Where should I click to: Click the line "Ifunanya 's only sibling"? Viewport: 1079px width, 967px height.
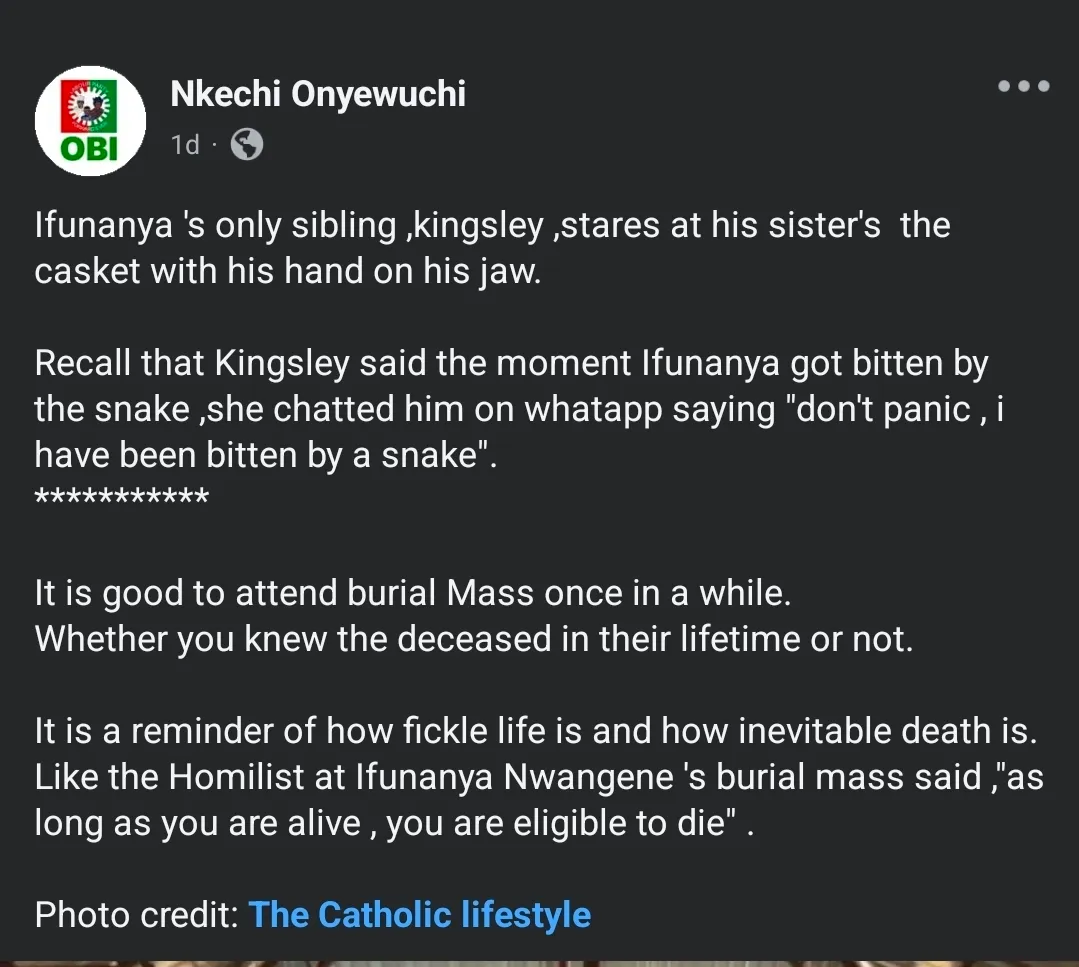point(492,225)
